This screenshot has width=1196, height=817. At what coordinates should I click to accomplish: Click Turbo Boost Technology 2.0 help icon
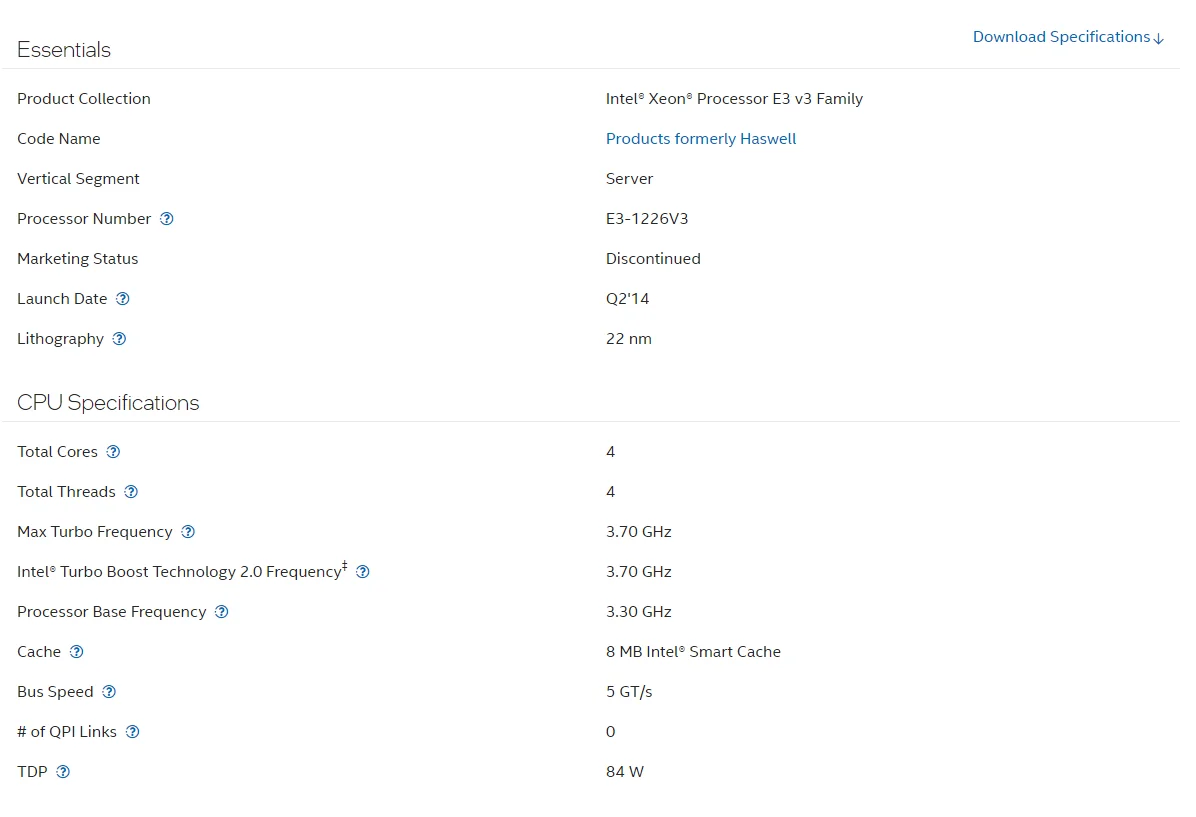tap(363, 572)
